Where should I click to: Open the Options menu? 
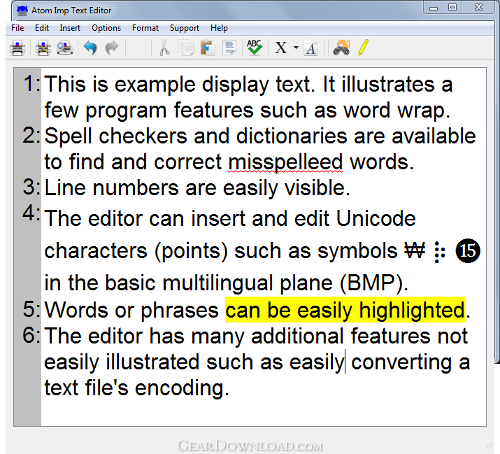click(x=106, y=28)
